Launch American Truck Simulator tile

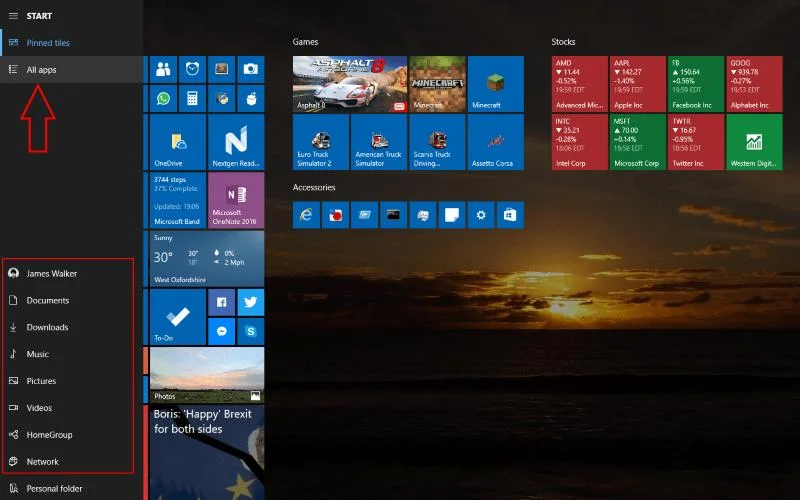click(x=379, y=142)
